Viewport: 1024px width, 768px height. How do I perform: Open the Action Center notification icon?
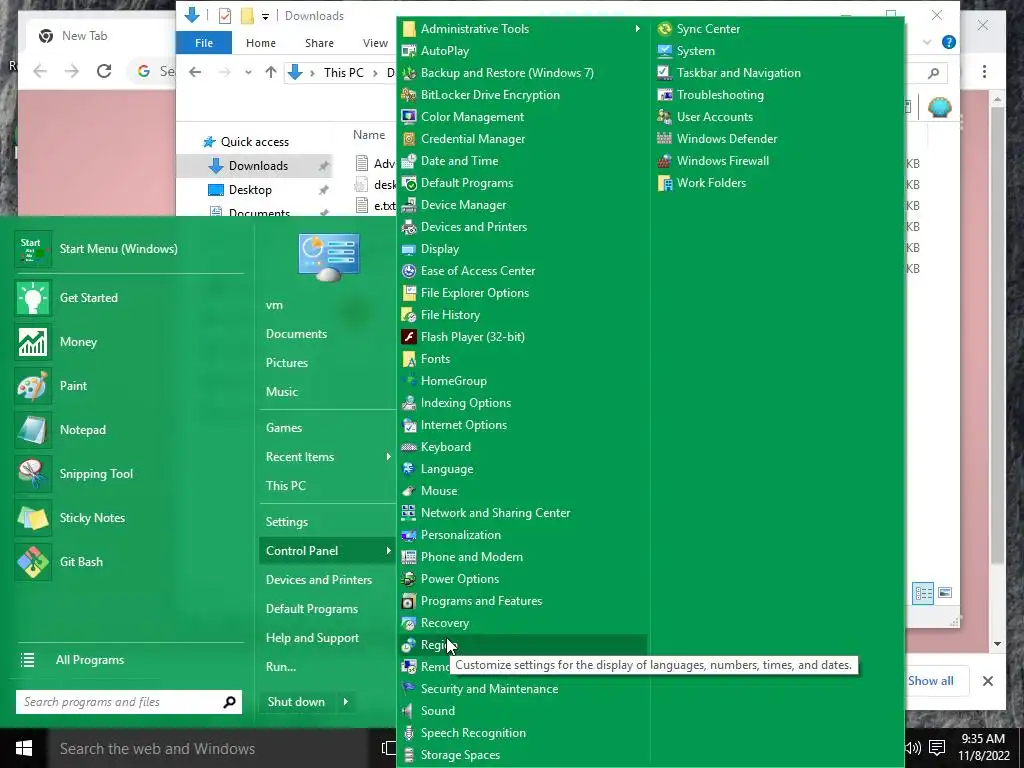tap(937, 748)
